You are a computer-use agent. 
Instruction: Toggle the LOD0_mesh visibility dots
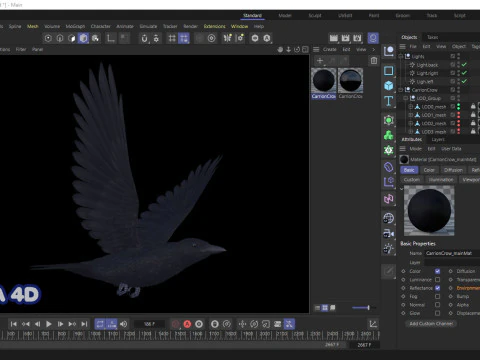coord(459,107)
